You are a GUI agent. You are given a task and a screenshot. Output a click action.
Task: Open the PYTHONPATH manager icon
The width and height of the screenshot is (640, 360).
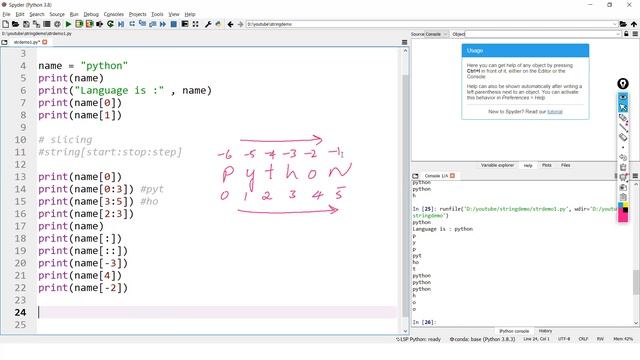click(x=218, y=24)
